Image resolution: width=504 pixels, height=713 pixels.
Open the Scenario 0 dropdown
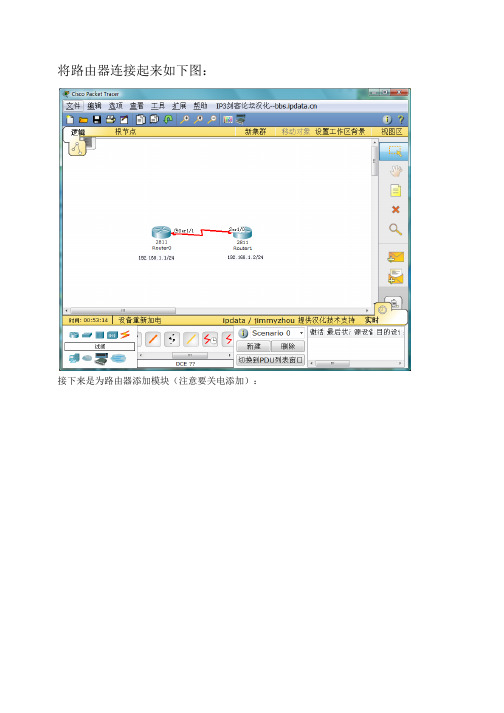(277, 333)
